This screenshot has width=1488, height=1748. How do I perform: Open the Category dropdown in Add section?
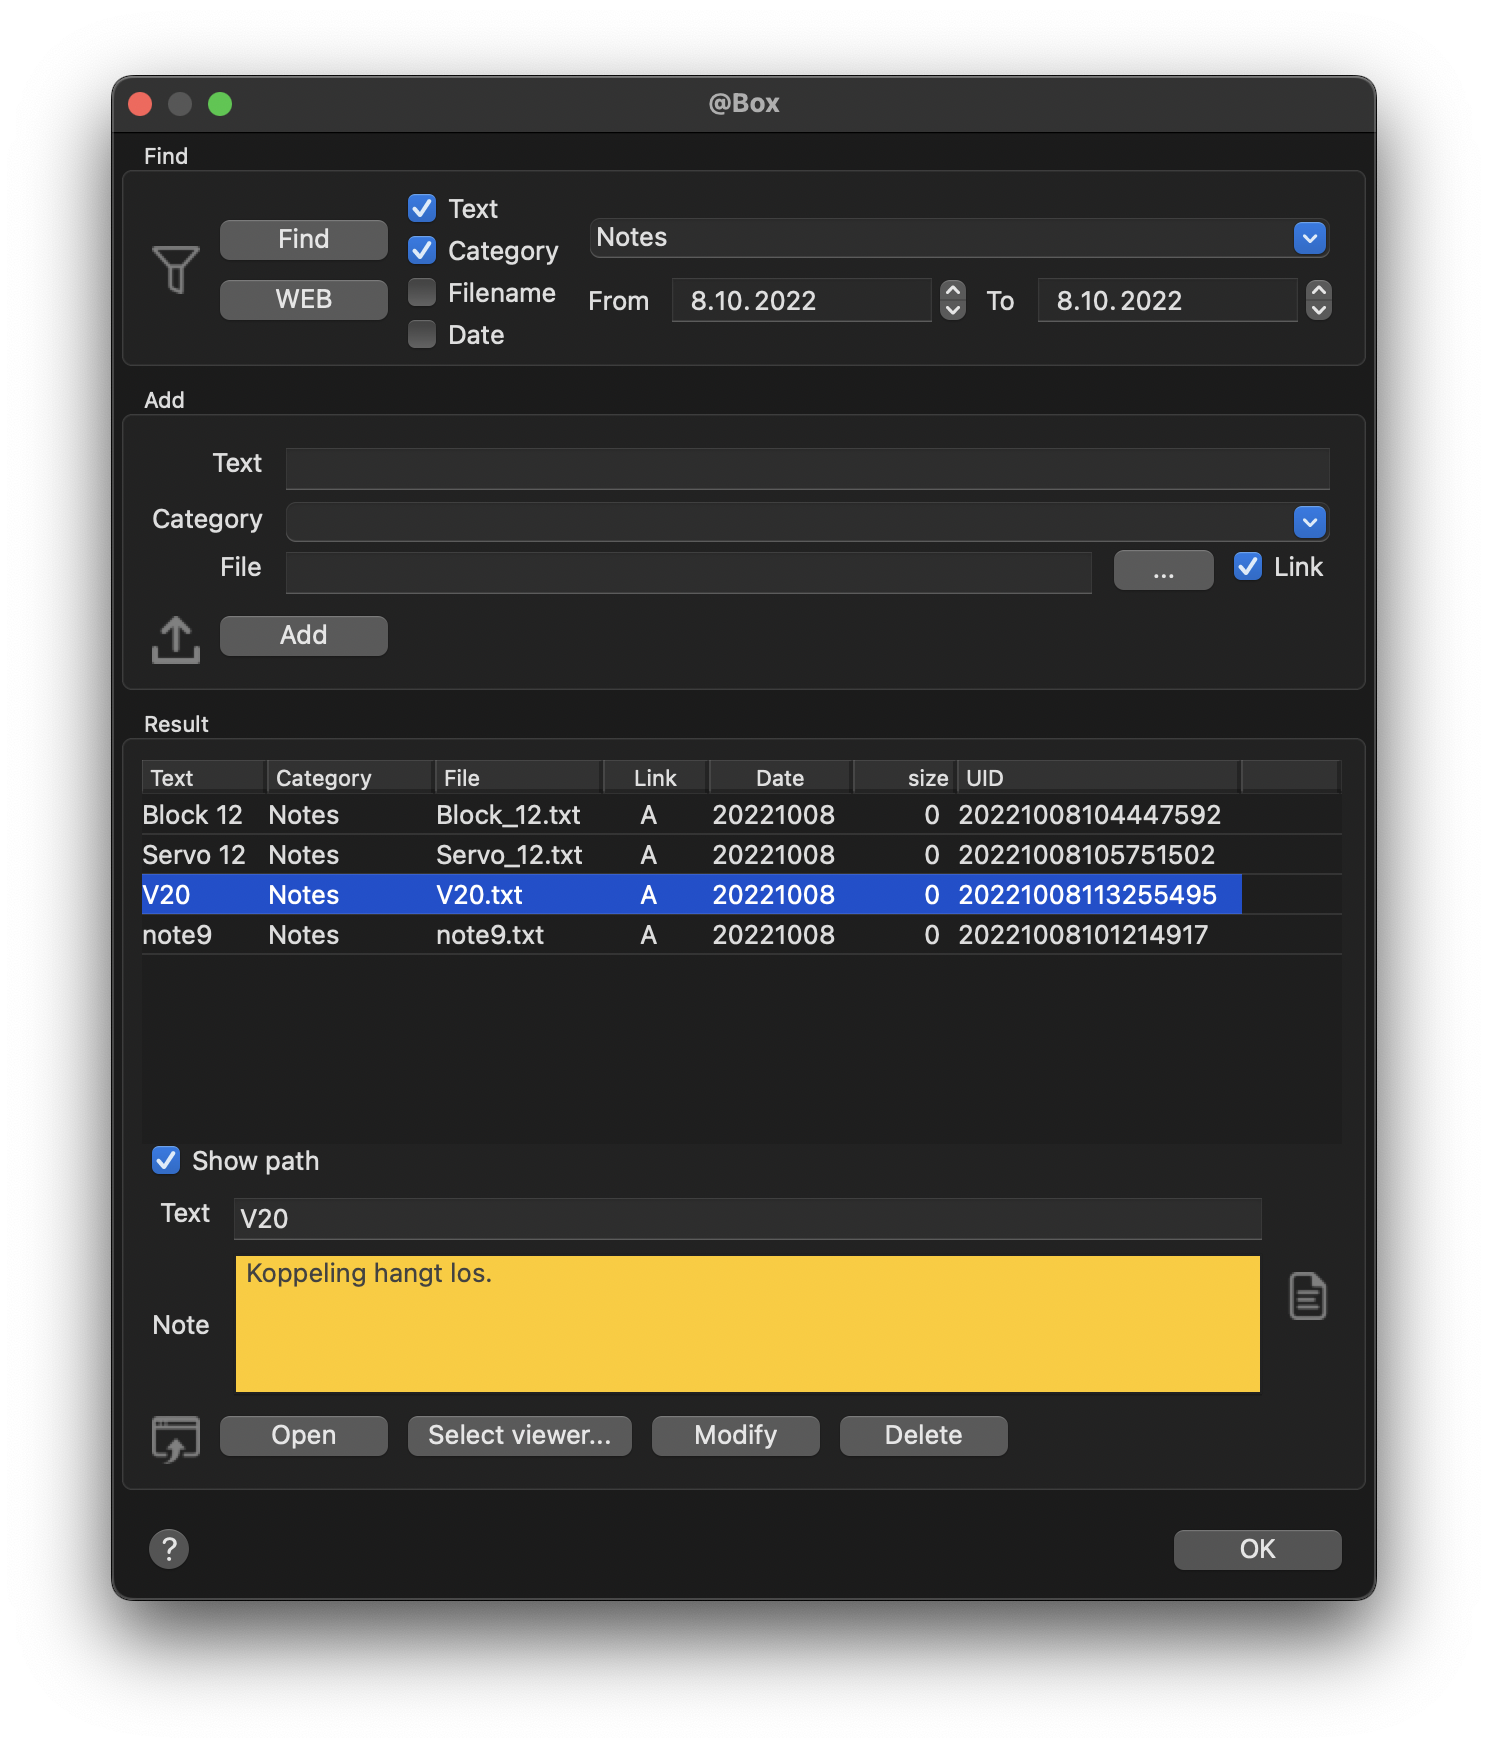coord(1309,522)
